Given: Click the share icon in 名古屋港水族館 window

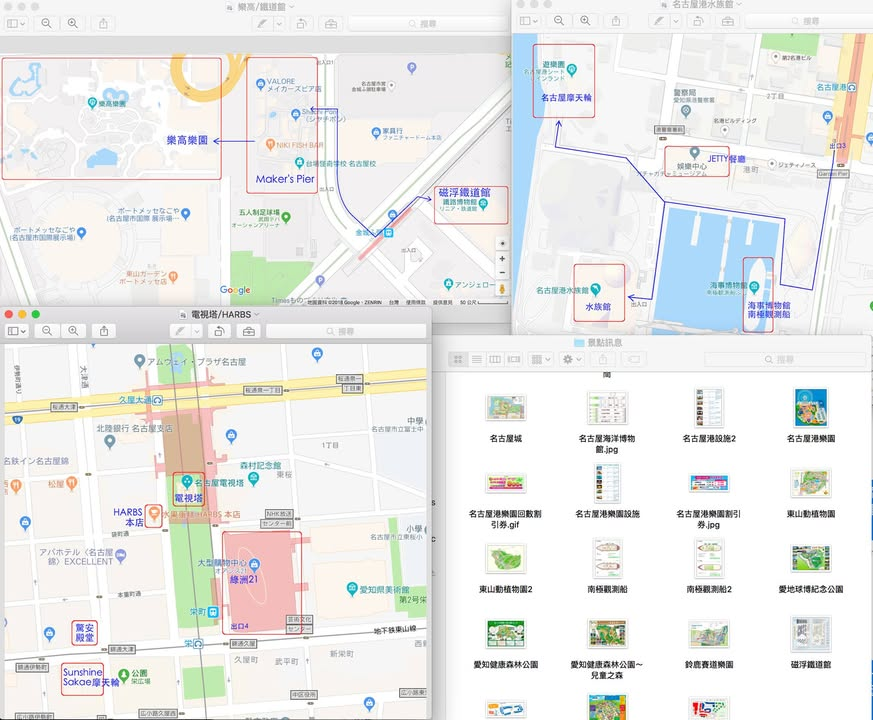Looking at the screenshot, I should [x=616, y=20].
